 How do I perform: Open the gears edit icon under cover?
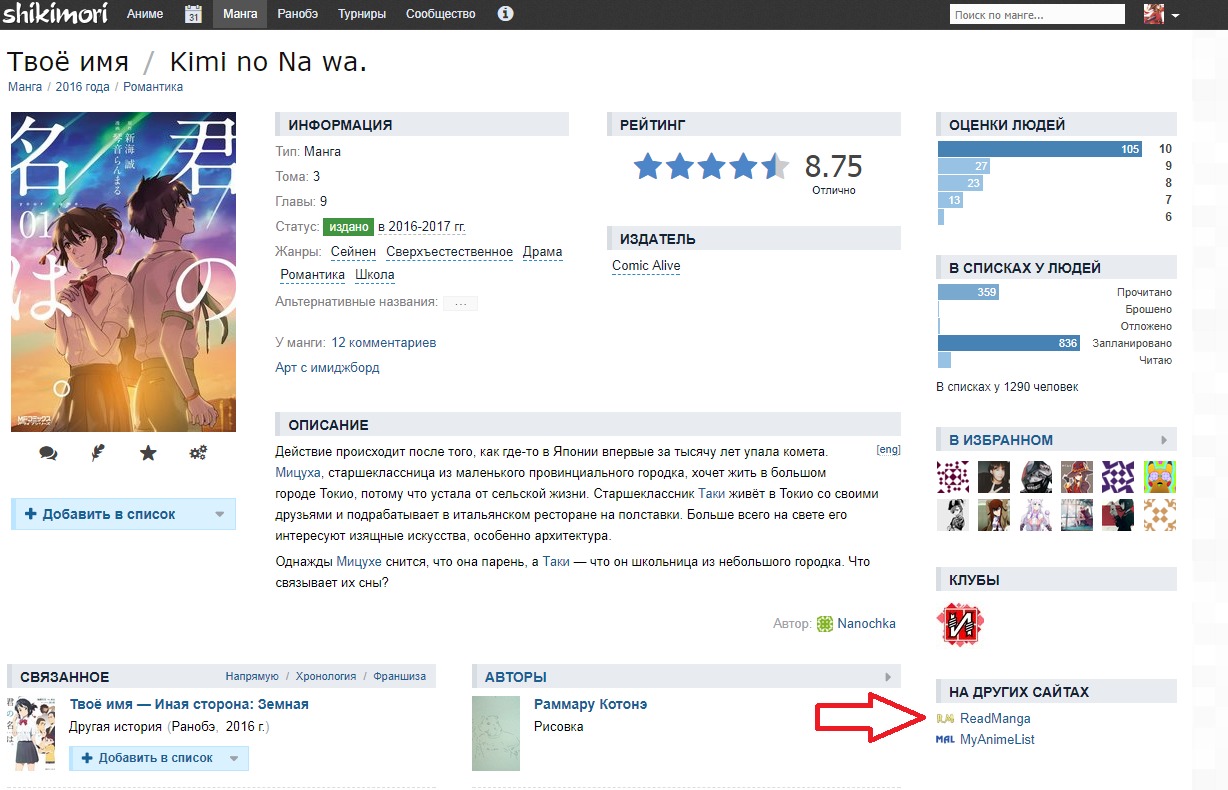pyautogui.click(x=198, y=453)
